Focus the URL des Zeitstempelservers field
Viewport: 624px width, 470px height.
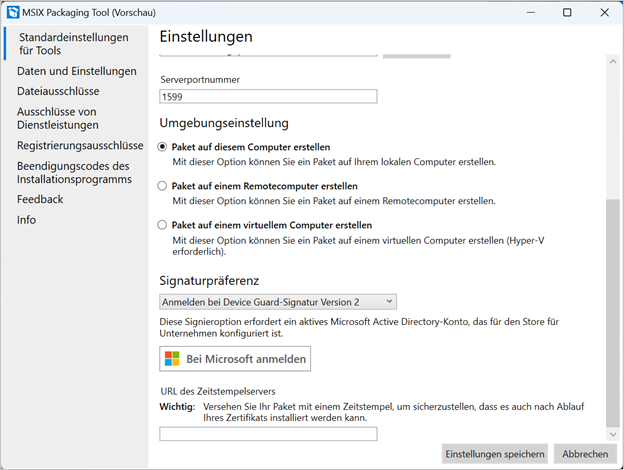[268, 434]
